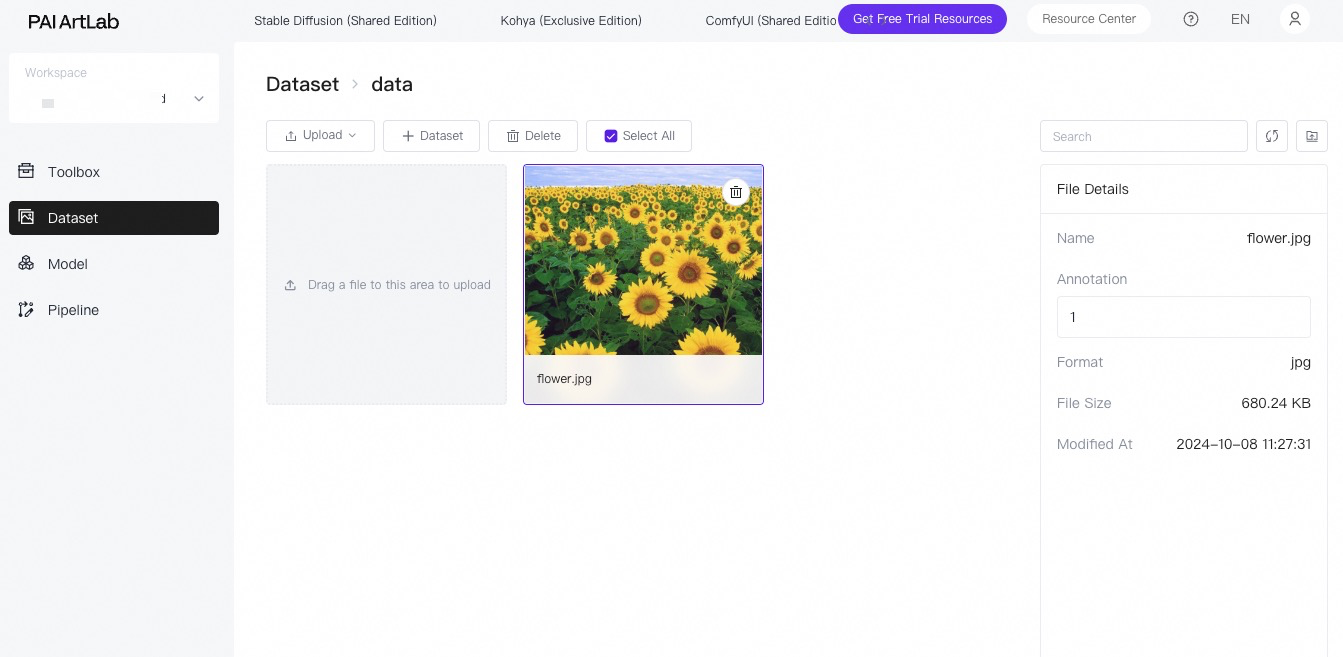Open ComfyUI (Shared Edition) tab
1343x657 pixels.
[771, 20]
